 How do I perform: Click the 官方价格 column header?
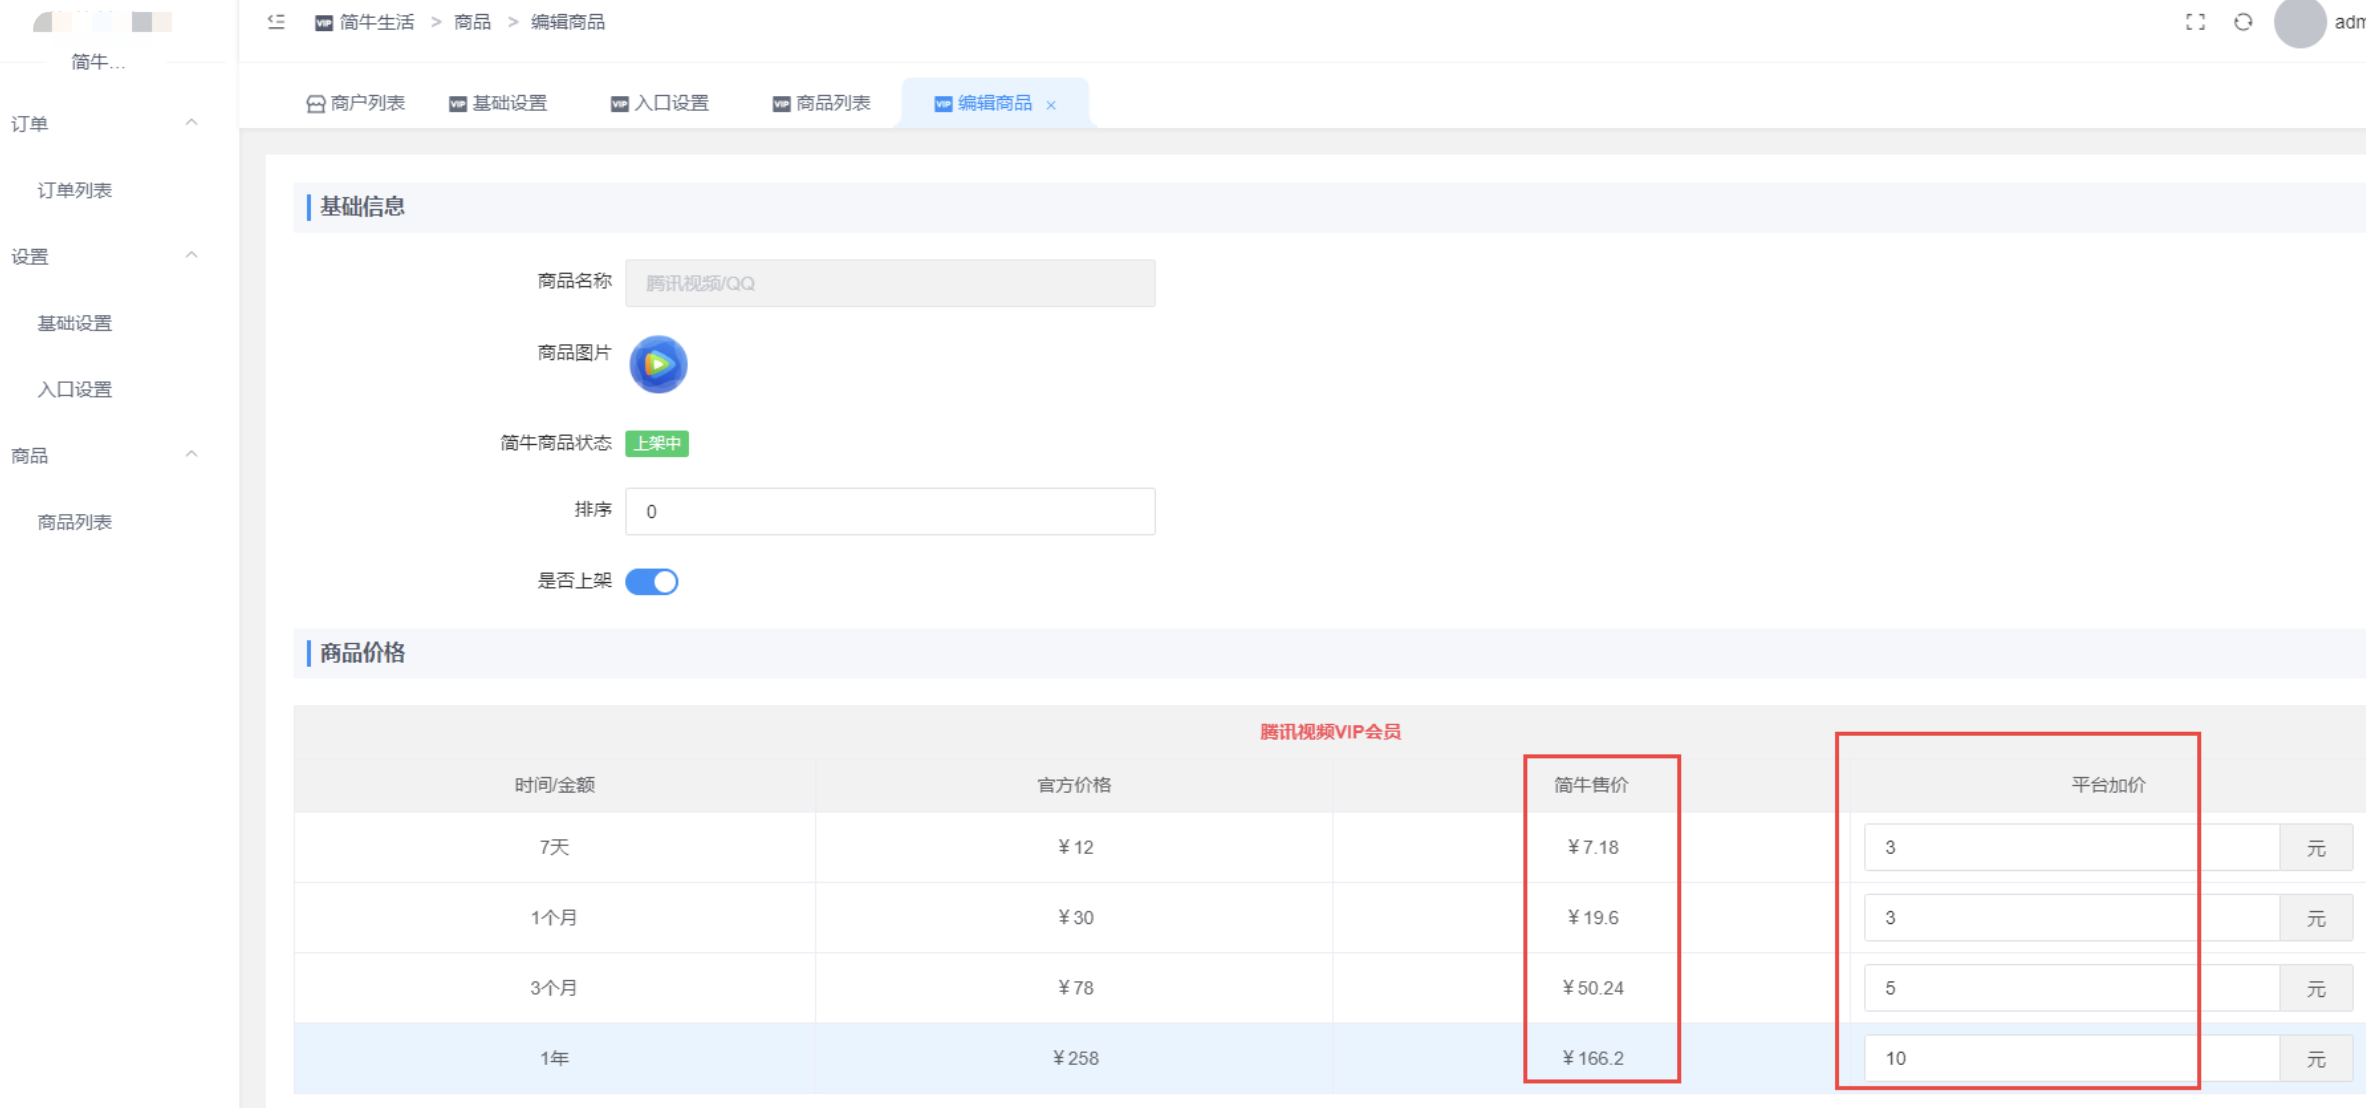(x=1074, y=785)
